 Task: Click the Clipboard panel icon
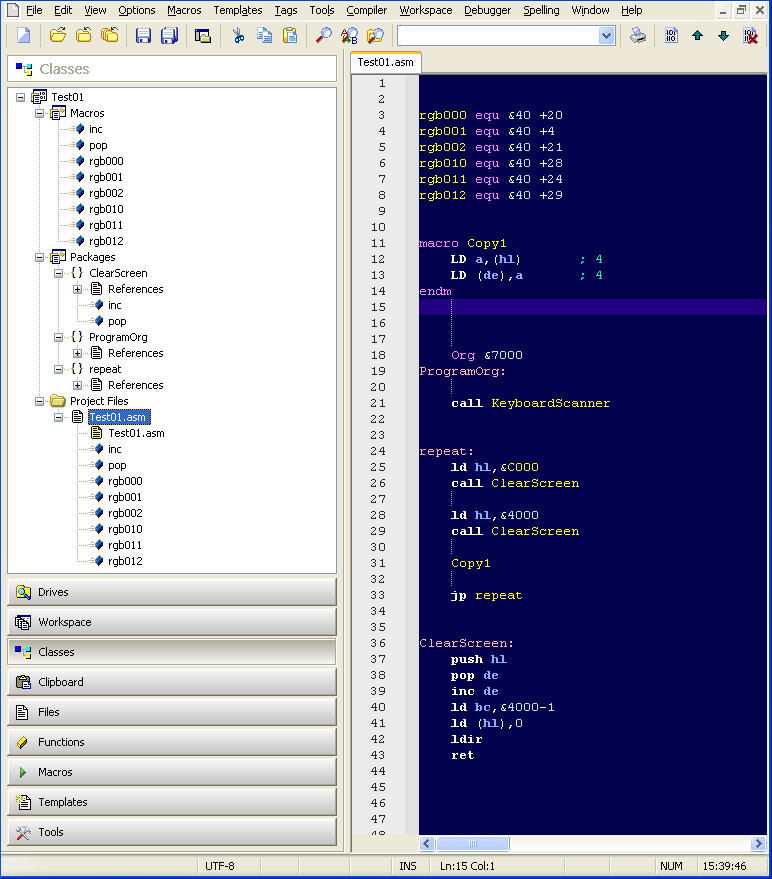click(23, 682)
